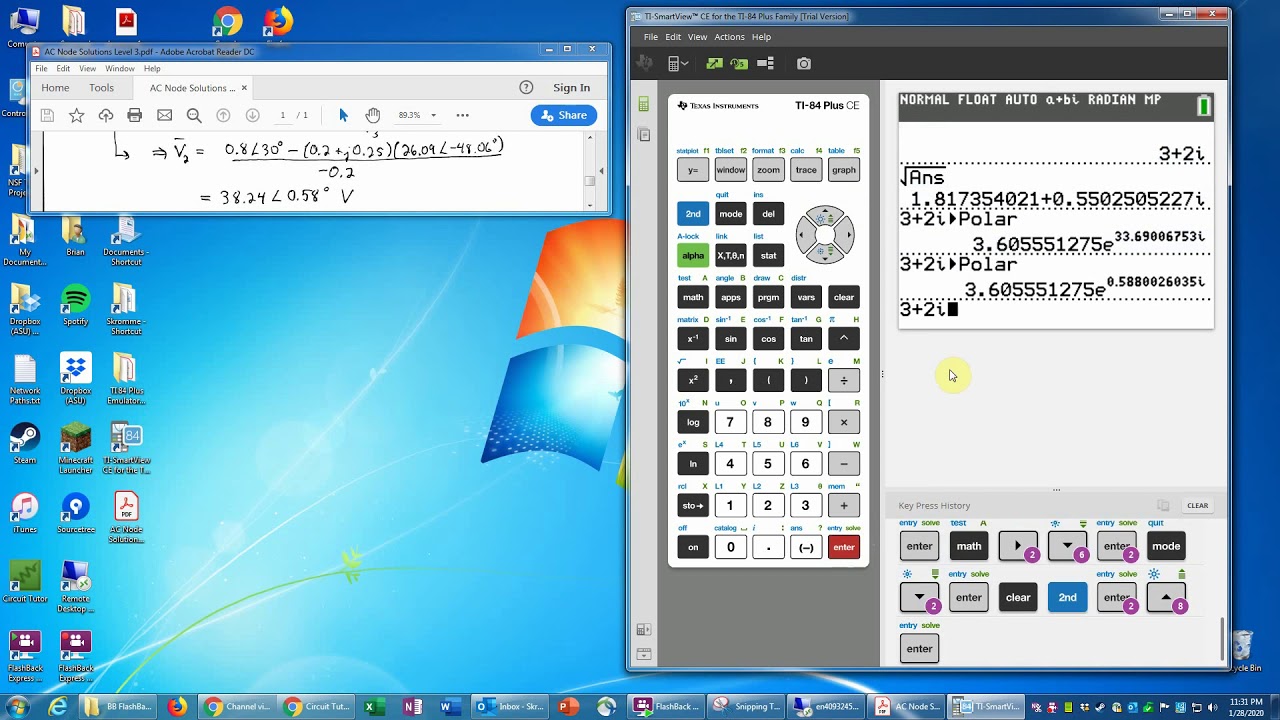Click the calculator's y= key
This screenshot has width=1280, height=720.
click(693, 170)
